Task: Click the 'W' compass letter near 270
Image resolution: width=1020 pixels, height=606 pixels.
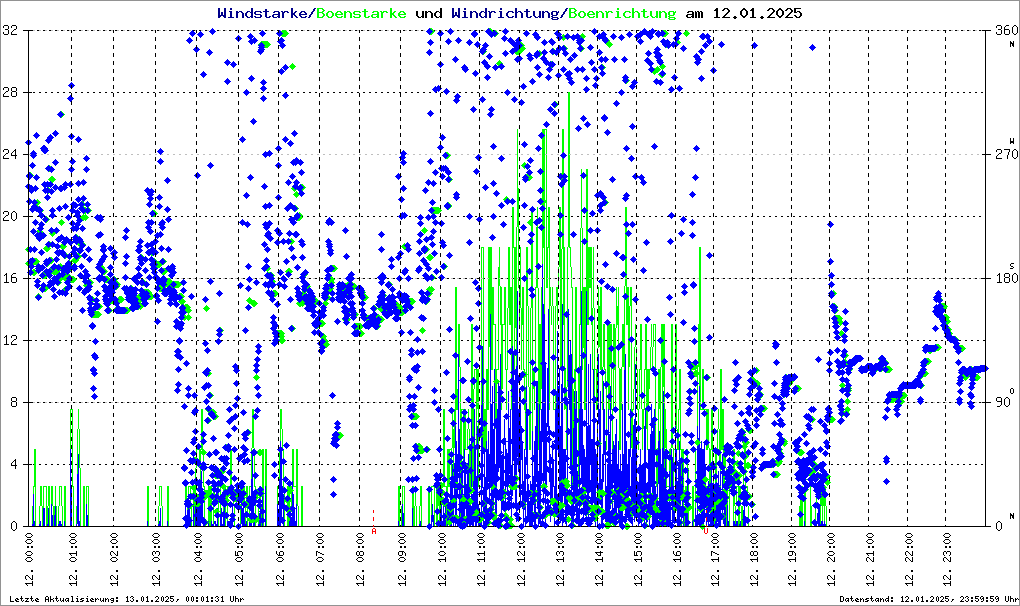Action: click(1012, 140)
